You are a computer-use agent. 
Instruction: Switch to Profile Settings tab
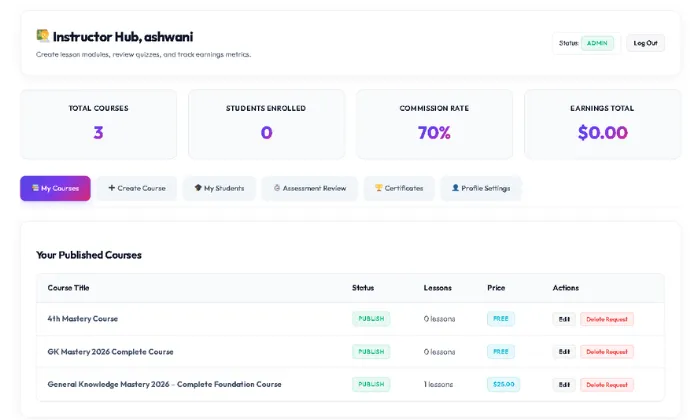(x=480, y=188)
